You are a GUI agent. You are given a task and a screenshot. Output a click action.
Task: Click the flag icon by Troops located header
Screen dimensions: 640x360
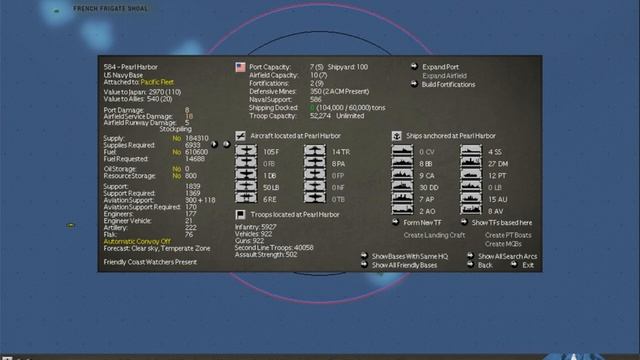pos(240,214)
